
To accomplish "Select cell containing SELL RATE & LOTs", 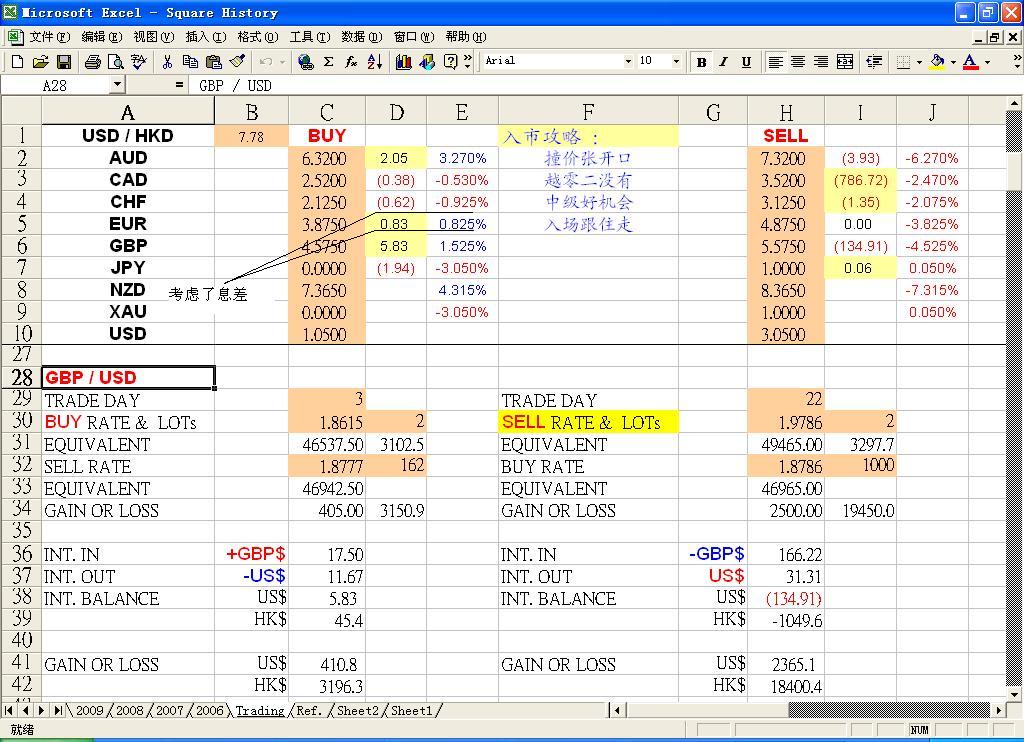I will coord(588,422).
